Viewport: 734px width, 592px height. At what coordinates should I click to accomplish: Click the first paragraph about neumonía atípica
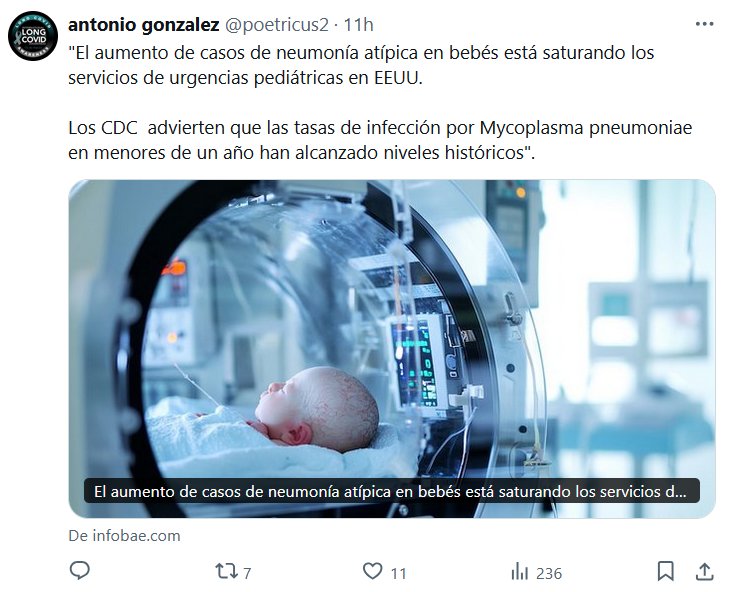[361, 65]
